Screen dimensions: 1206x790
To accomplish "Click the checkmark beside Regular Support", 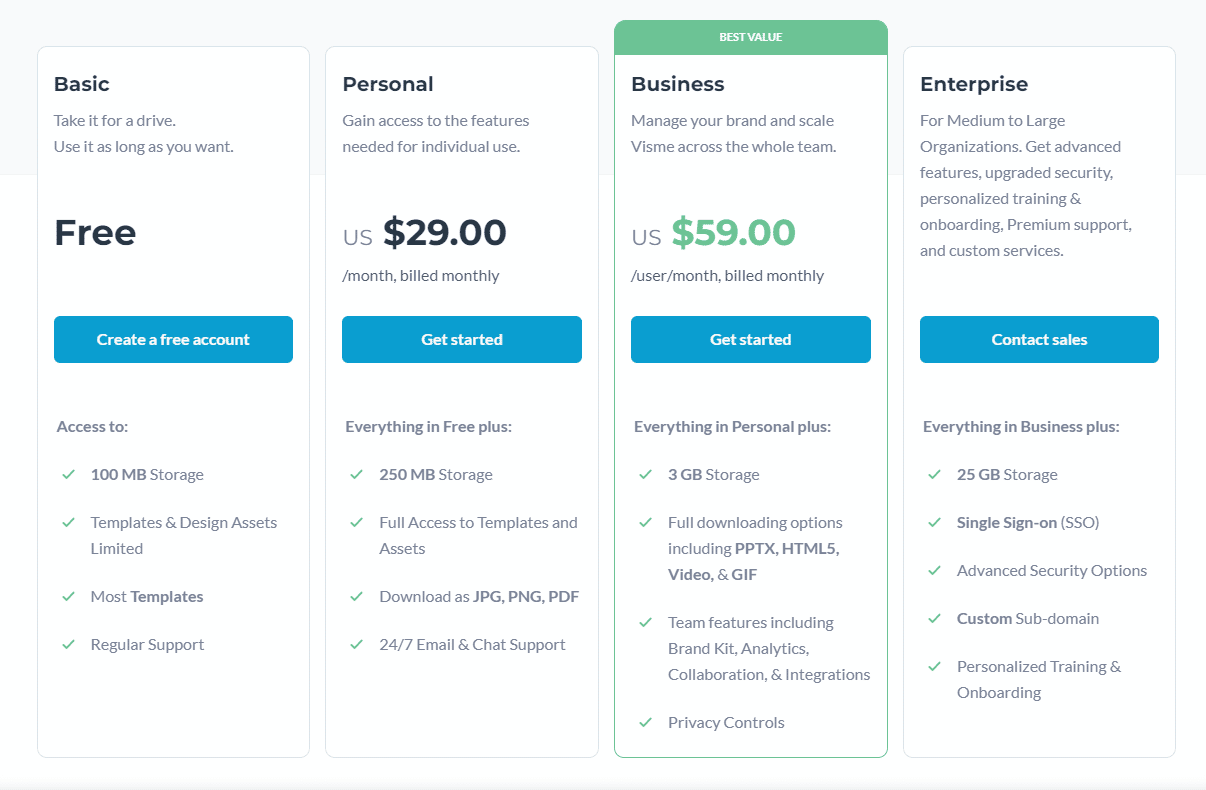I will pos(68,644).
